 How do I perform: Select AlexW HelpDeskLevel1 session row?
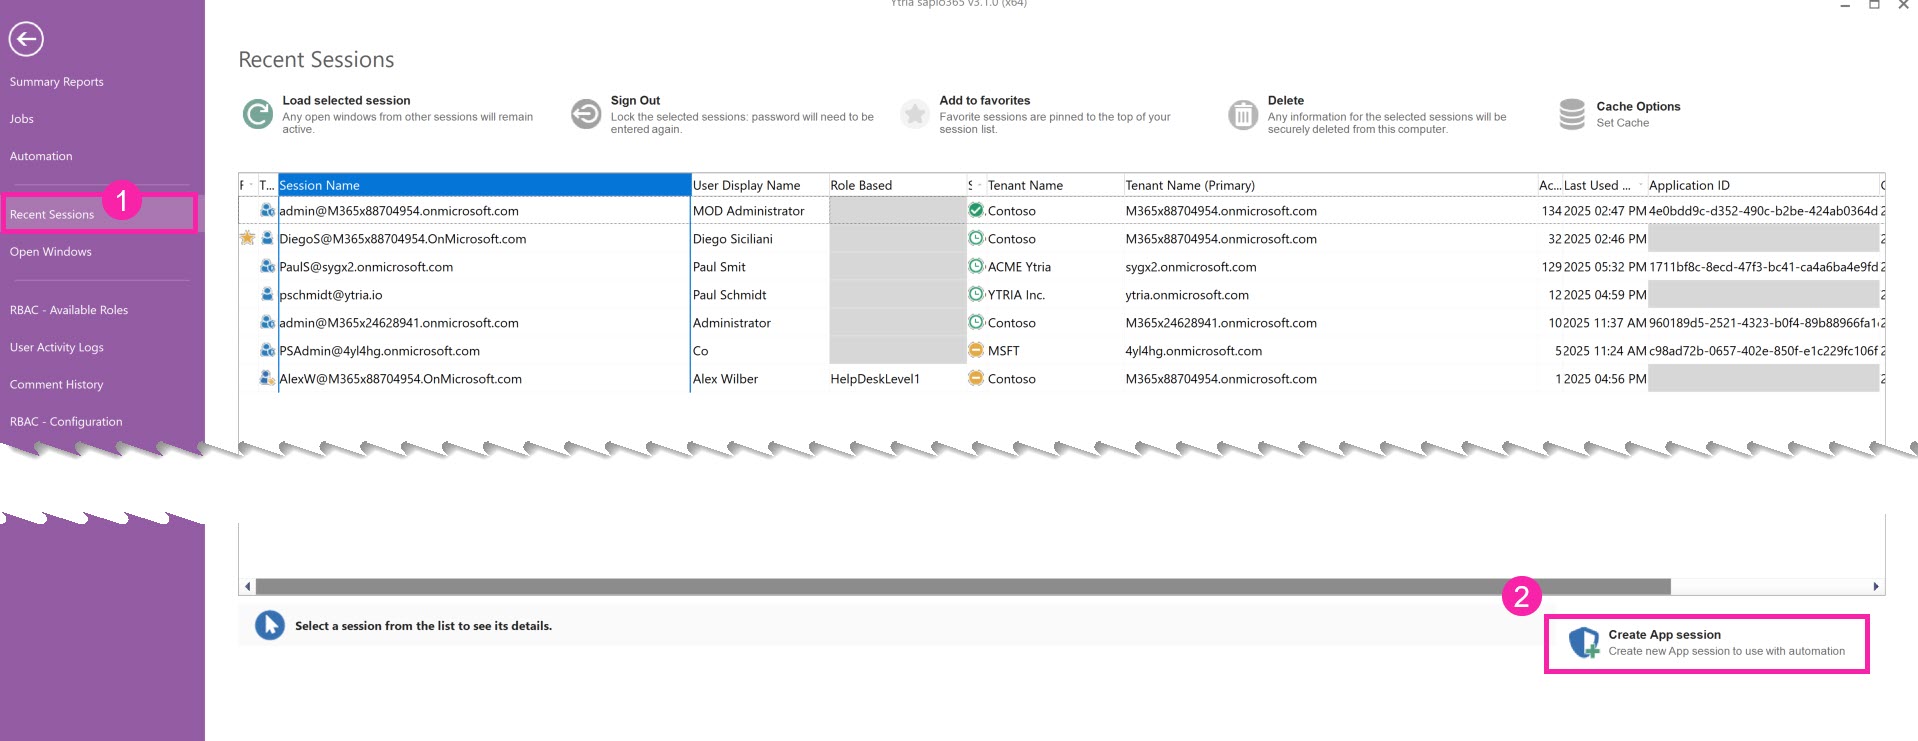click(400, 379)
